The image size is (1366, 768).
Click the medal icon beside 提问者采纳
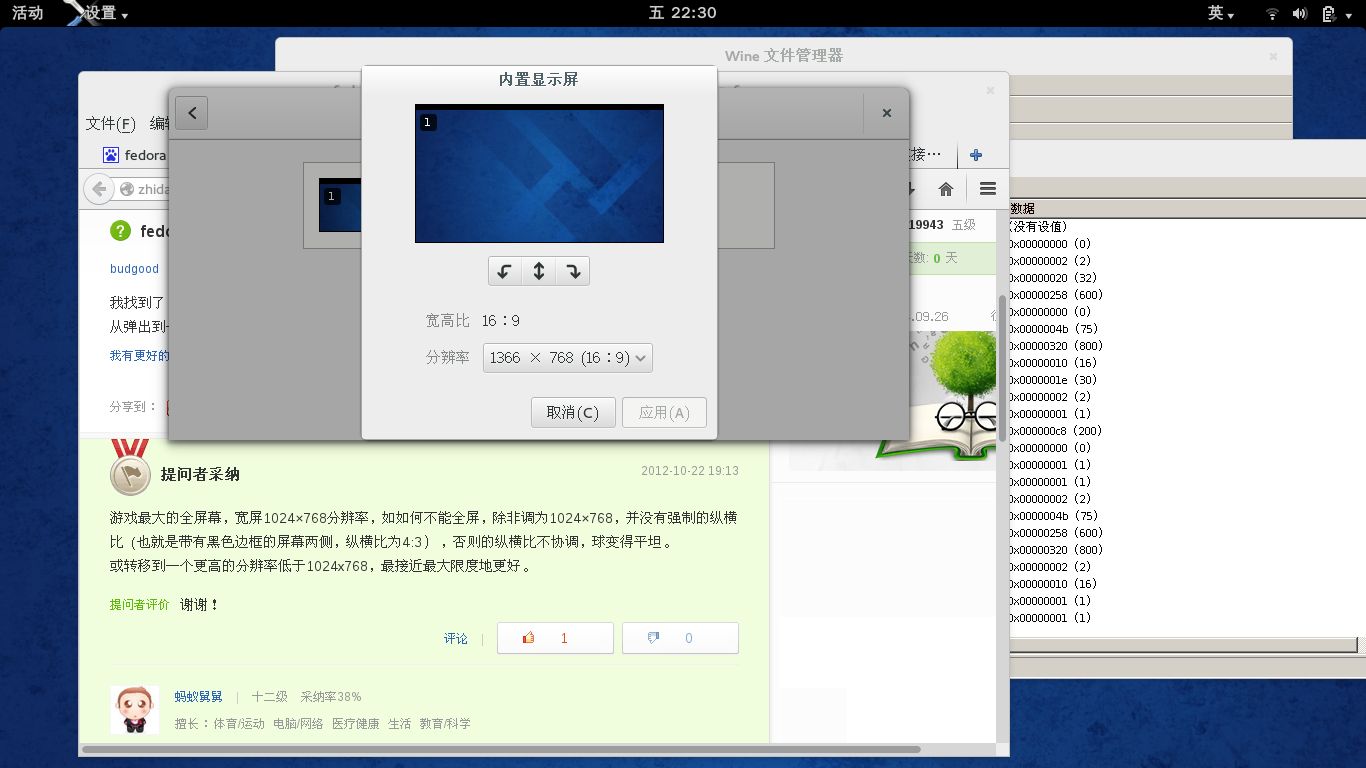(130, 467)
